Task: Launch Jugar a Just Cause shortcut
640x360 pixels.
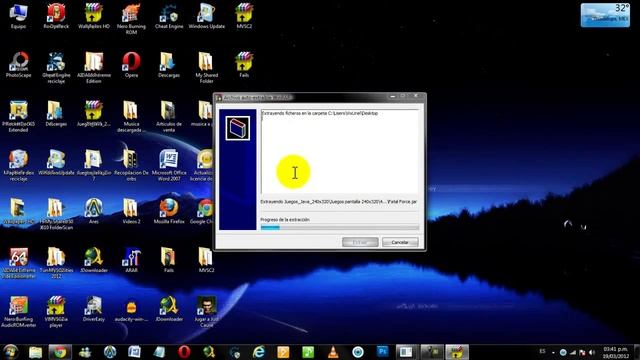Action: click(207, 312)
